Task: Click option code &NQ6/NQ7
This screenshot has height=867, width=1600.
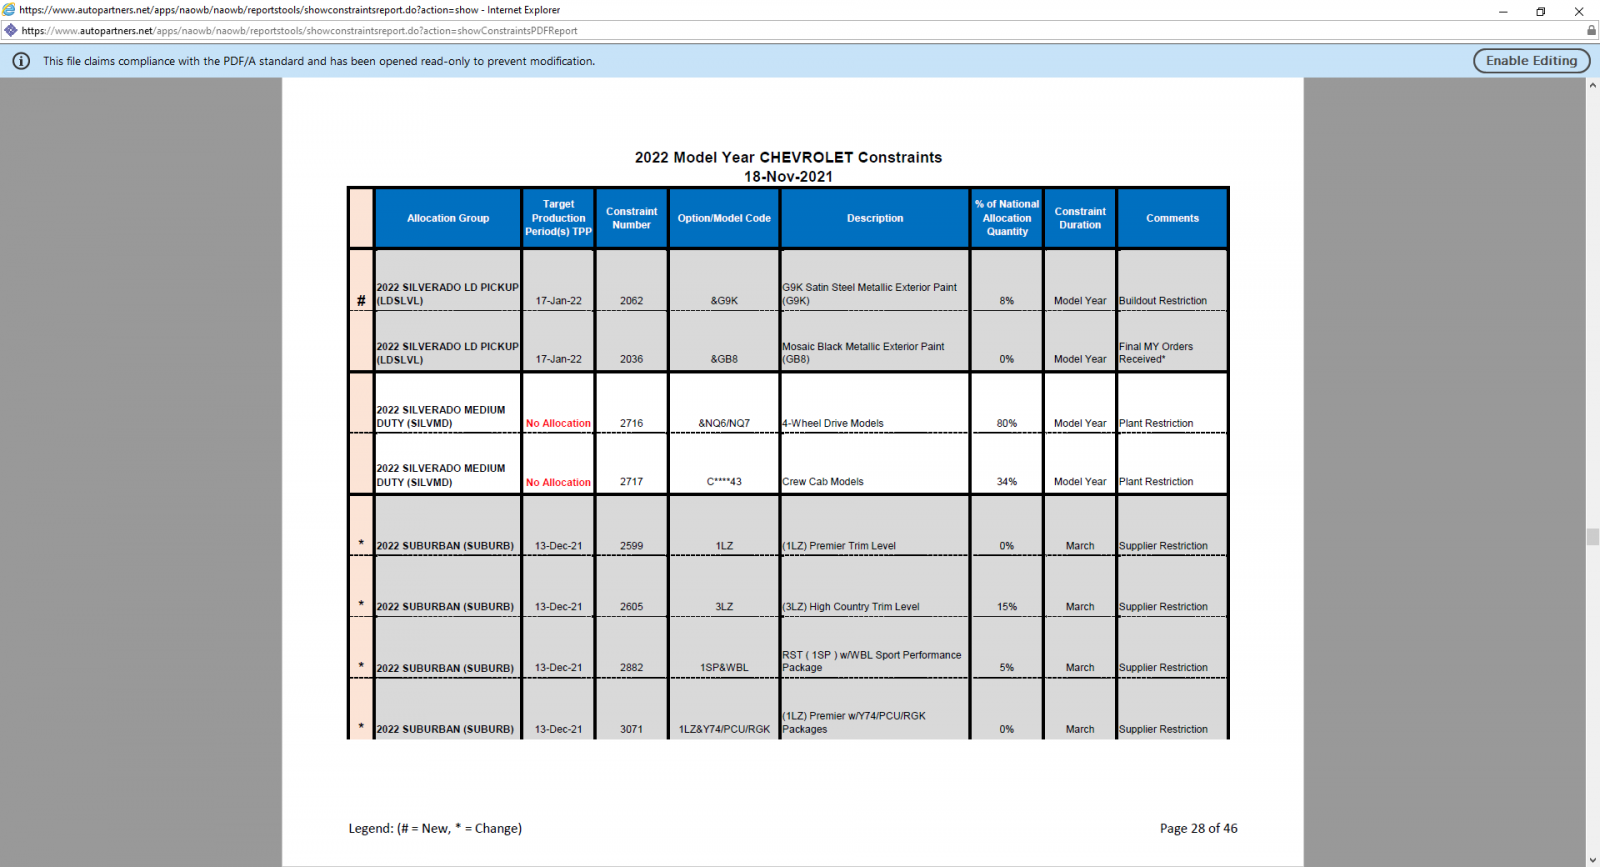Action: (724, 424)
